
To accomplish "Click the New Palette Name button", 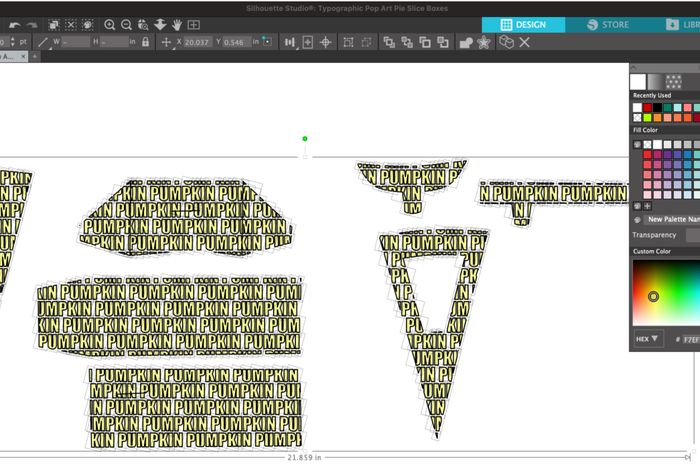I will click(667, 219).
